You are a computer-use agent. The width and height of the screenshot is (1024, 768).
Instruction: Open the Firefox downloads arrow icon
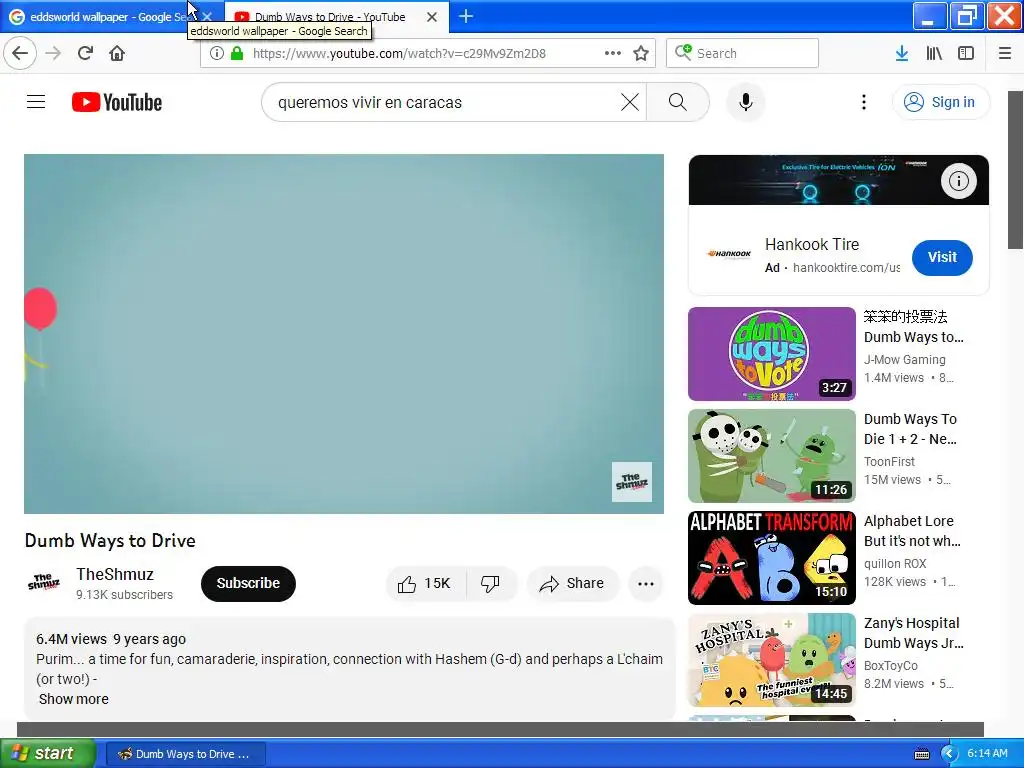(902, 53)
